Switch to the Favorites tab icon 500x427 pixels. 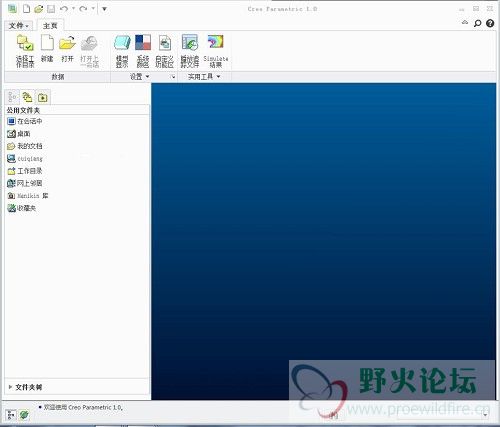click(43, 97)
